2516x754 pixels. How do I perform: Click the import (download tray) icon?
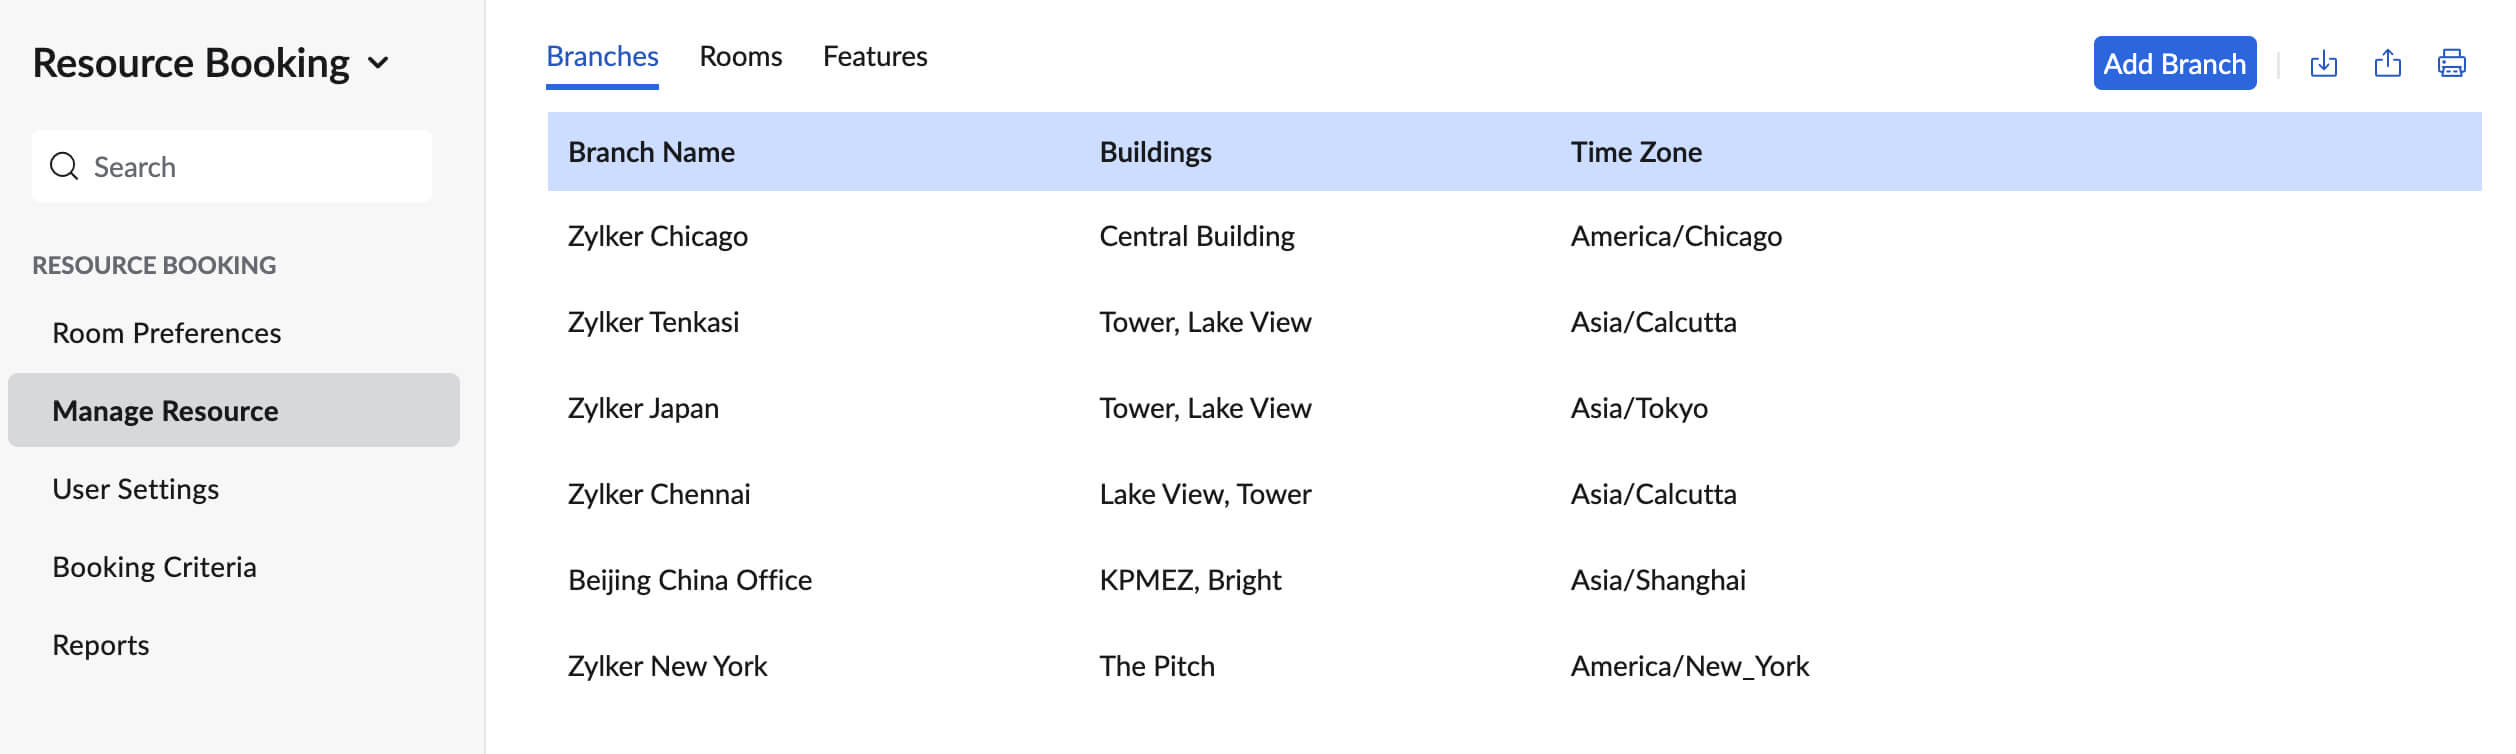[2323, 64]
